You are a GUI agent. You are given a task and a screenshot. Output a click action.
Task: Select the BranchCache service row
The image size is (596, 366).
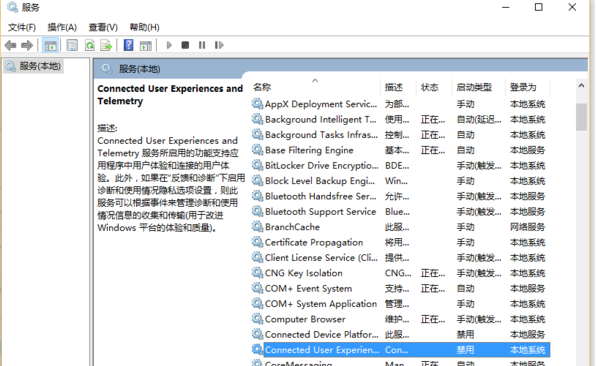[x=401, y=227]
